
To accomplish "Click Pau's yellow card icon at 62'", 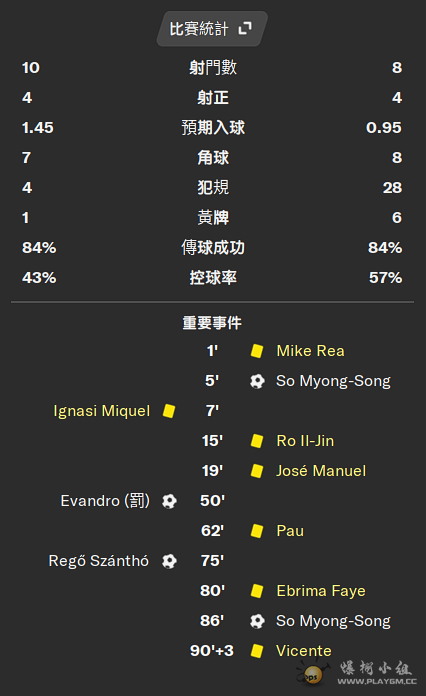I will pos(257,531).
